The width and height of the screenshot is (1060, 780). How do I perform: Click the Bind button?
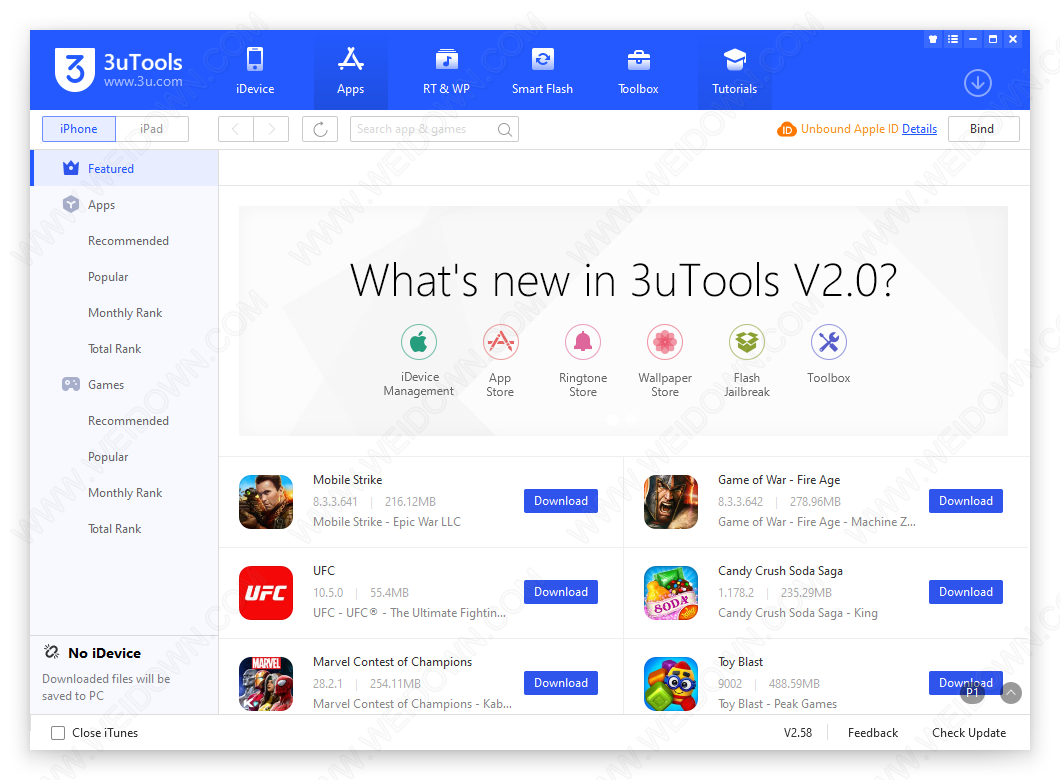pos(984,129)
